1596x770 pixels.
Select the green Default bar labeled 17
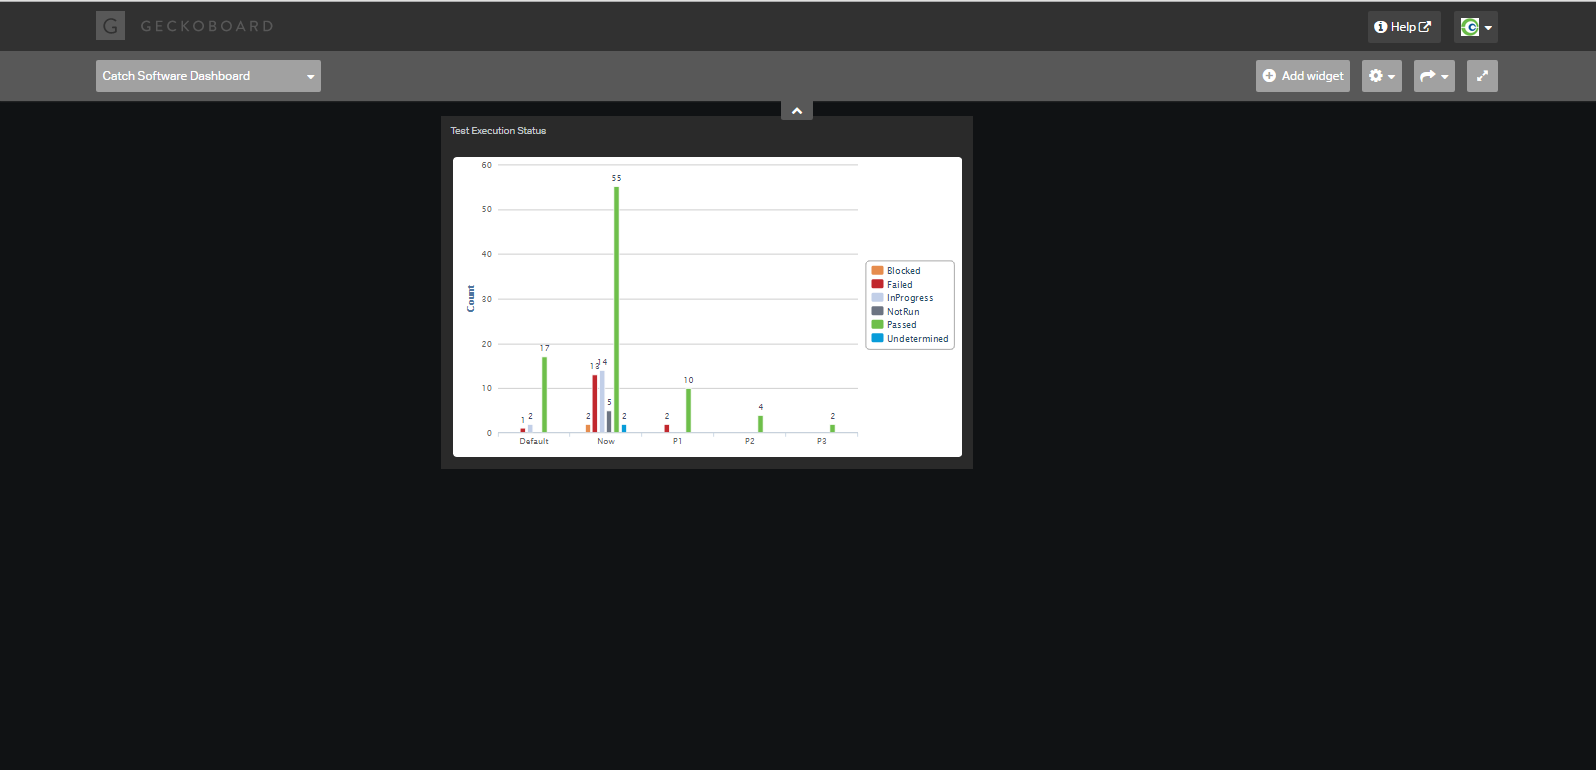544,395
